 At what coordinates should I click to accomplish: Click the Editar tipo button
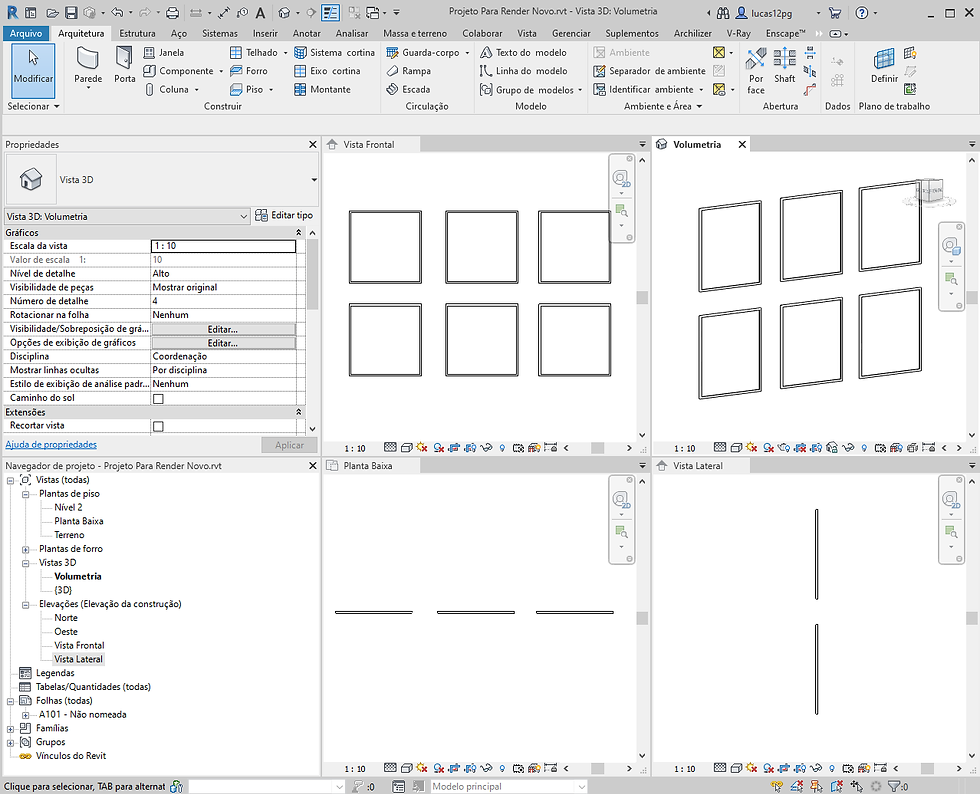(284, 215)
